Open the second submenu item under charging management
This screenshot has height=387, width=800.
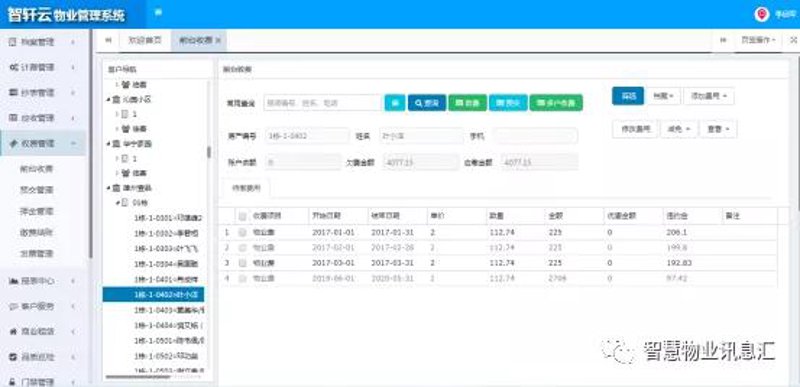point(36,190)
